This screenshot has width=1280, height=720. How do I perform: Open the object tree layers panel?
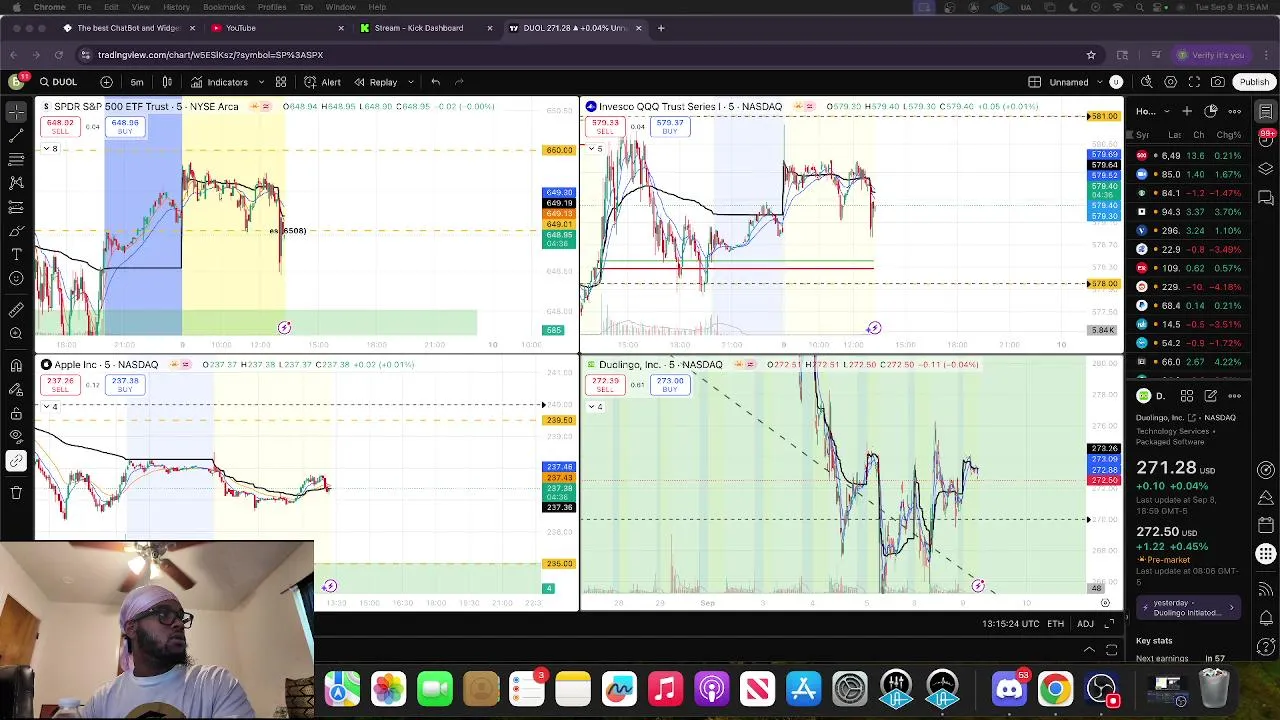pyautogui.click(x=1266, y=169)
